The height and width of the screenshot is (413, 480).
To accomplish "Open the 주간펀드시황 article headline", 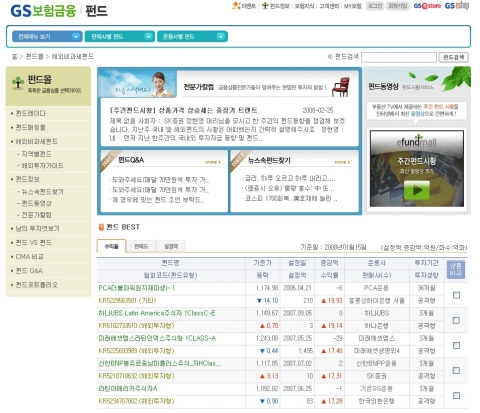I will pos(183,110).
